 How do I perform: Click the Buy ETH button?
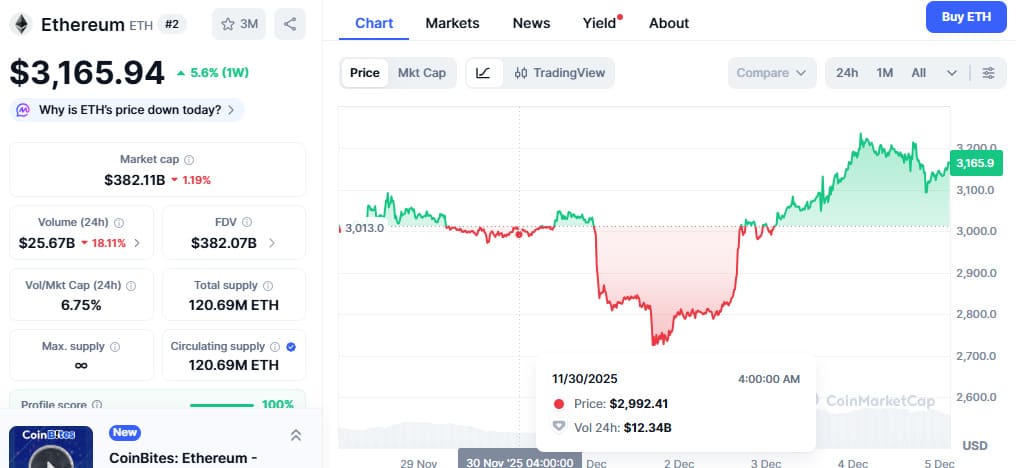[x=965, y=17]
